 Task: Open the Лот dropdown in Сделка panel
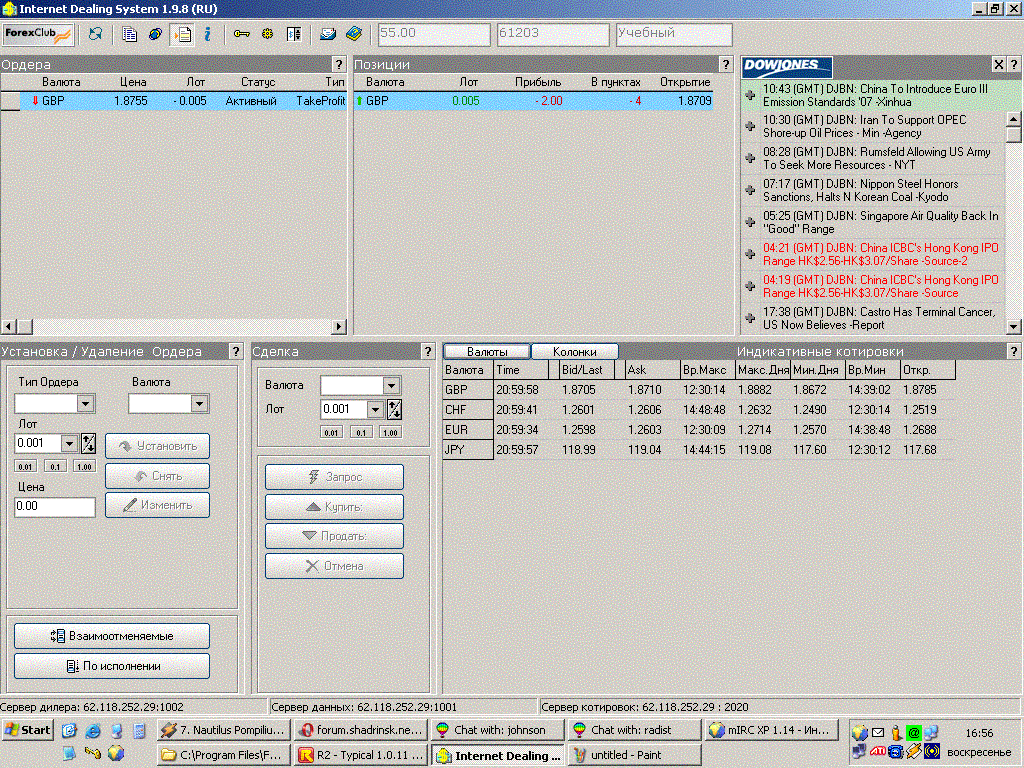[x=375, y=409]
